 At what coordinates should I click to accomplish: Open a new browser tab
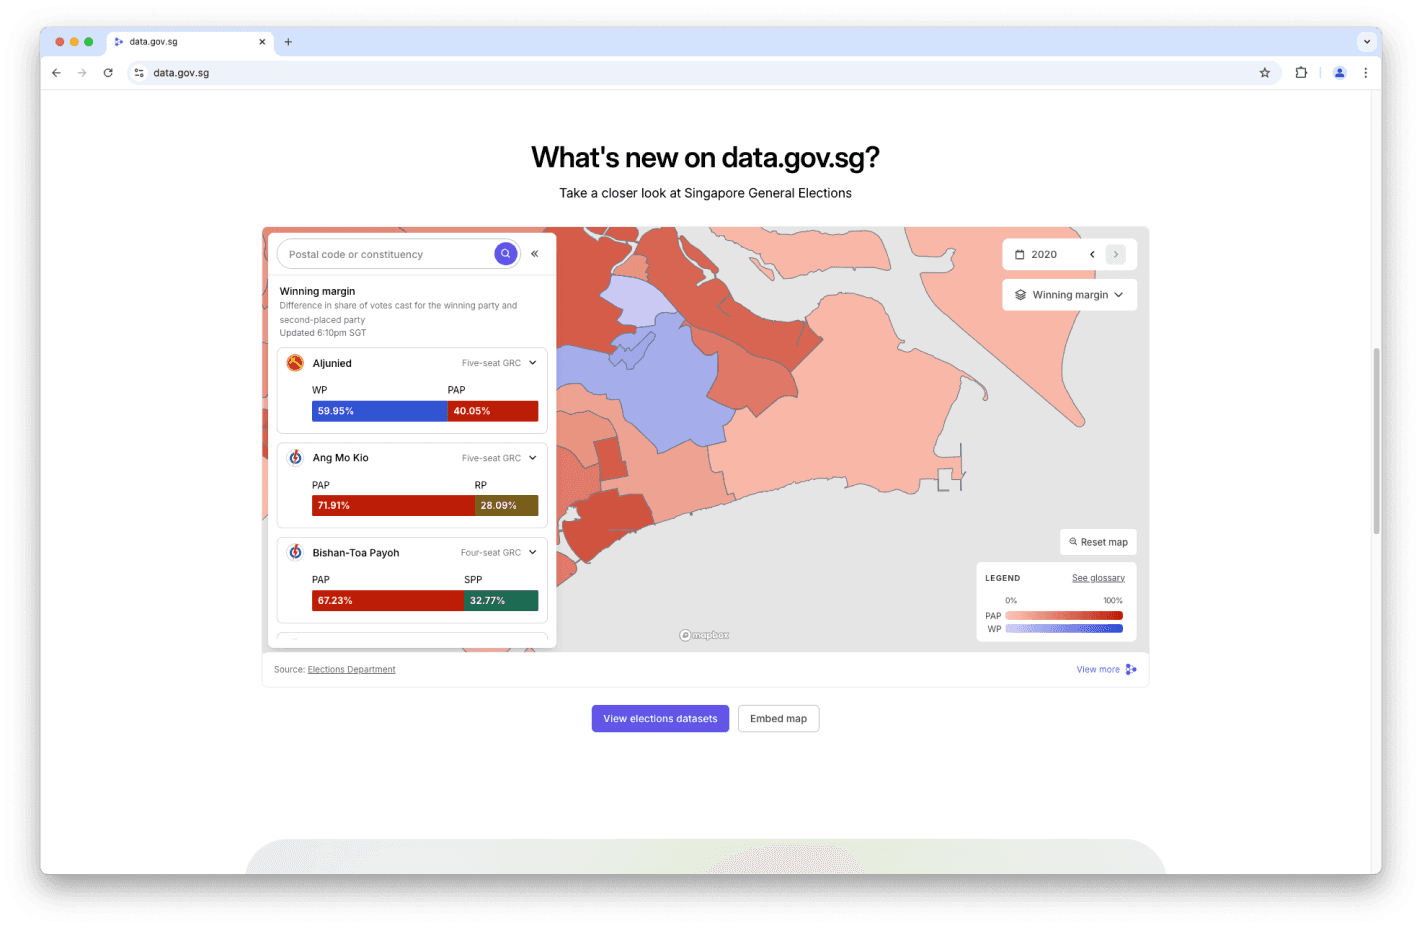(x=288, y=42)
